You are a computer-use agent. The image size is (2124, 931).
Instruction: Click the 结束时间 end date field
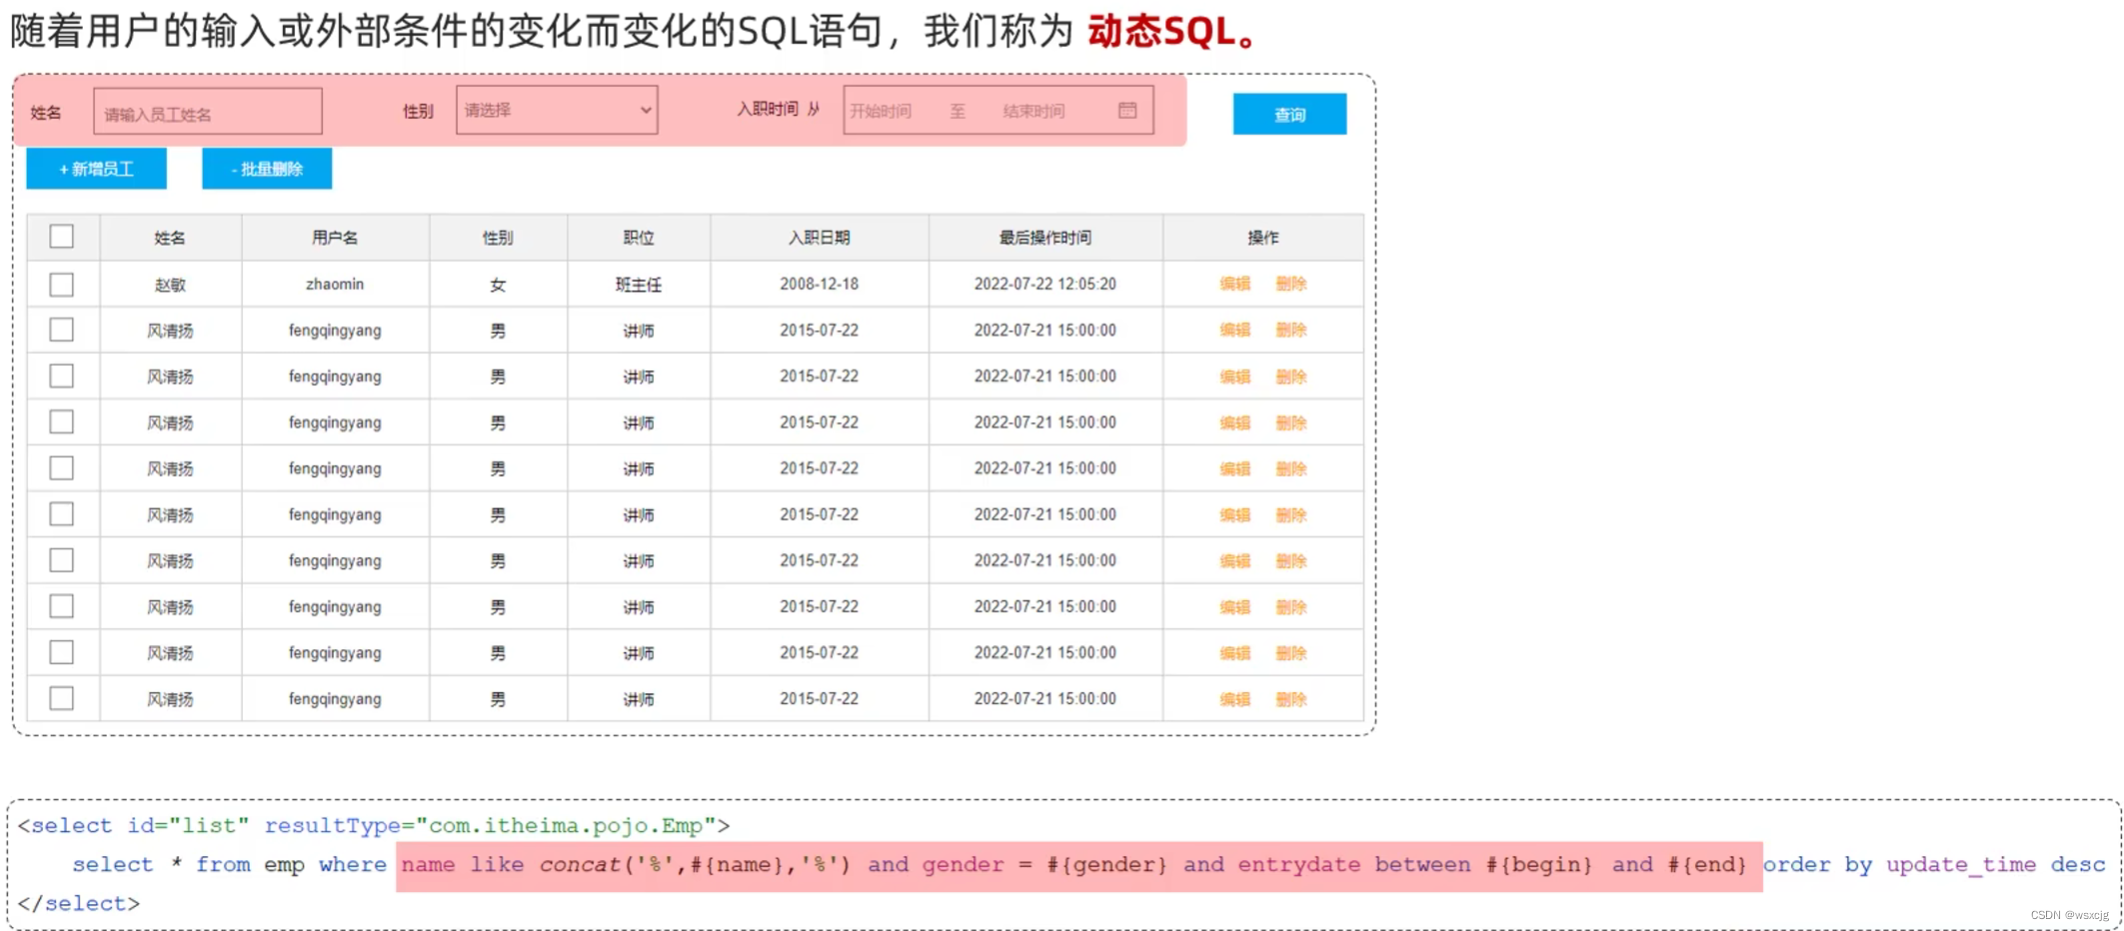[x=1034, y=111]
